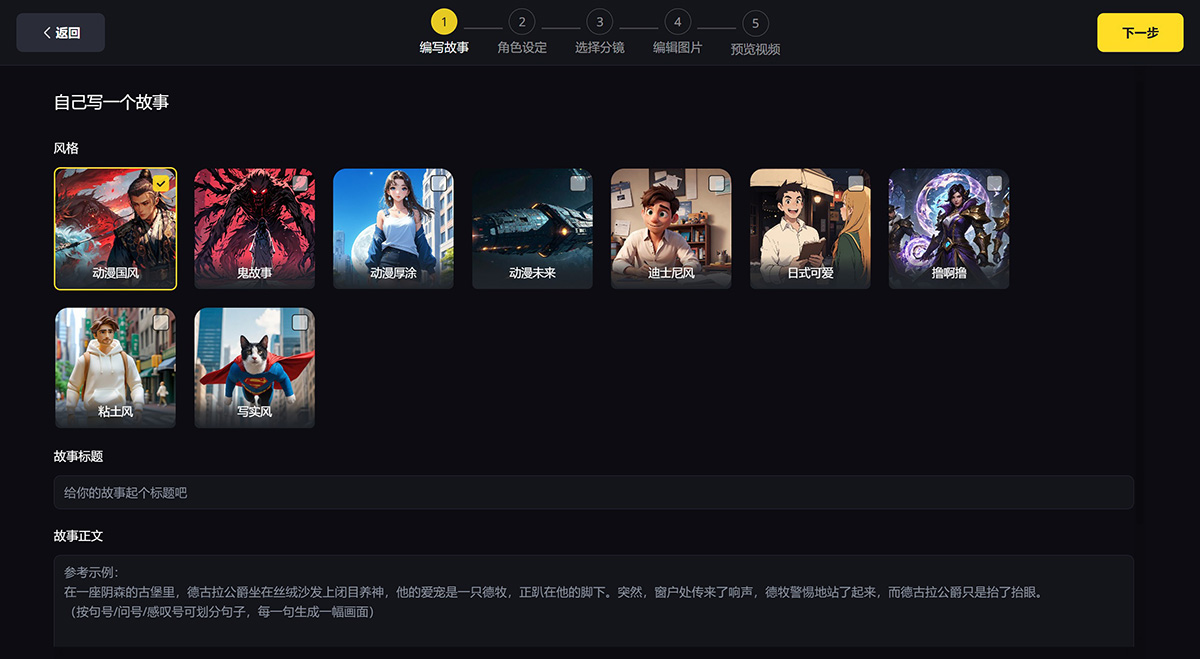Open step 2 角色设定
This screenshot has height=659, width=1200.
(x=521, y=20)
